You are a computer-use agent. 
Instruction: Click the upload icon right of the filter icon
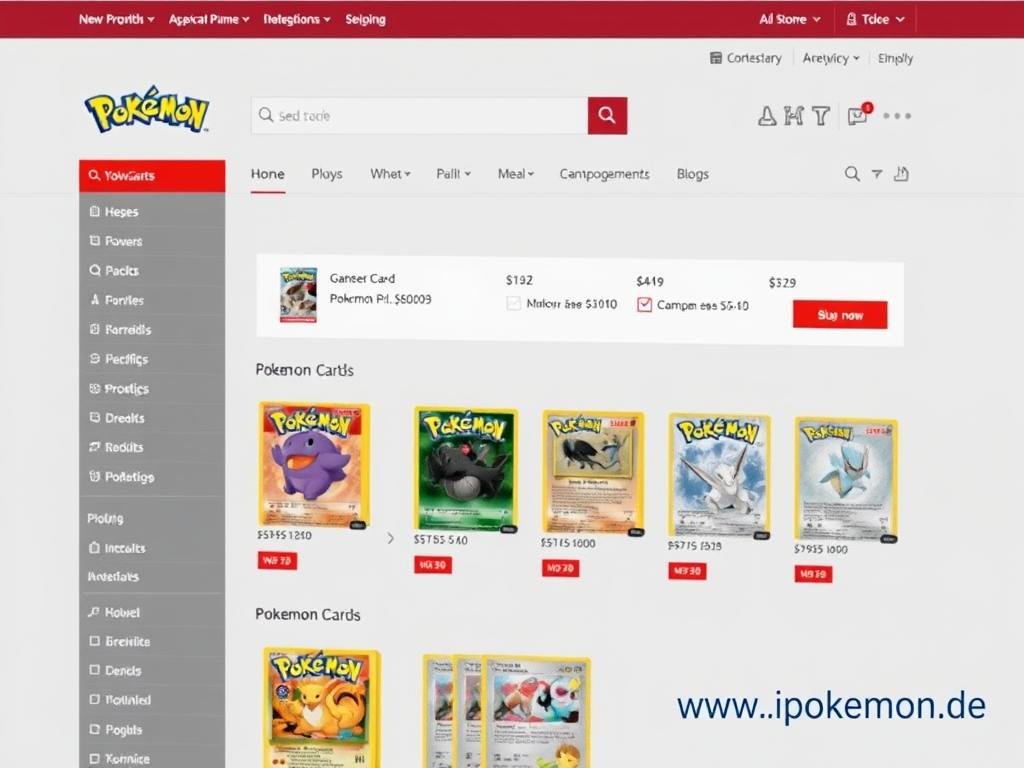click(x=901, y=174)
